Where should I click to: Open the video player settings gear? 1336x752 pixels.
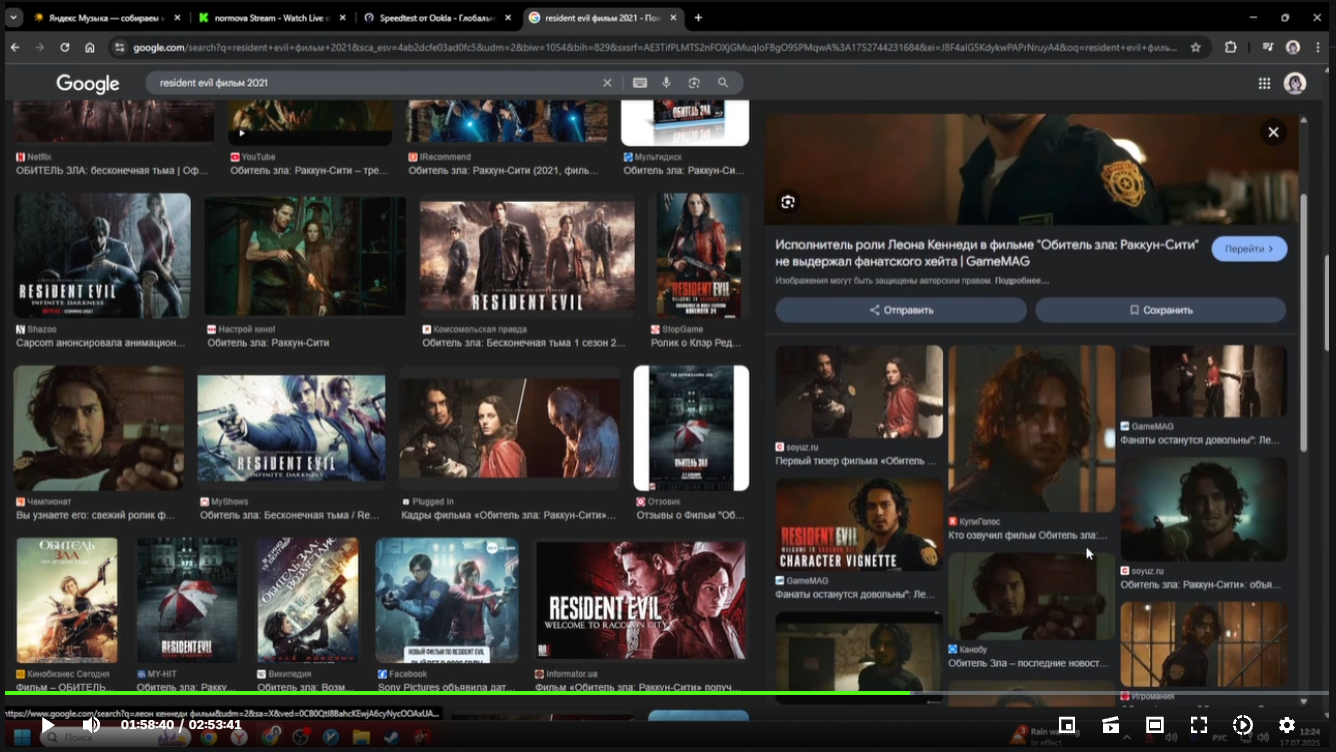1287,725
